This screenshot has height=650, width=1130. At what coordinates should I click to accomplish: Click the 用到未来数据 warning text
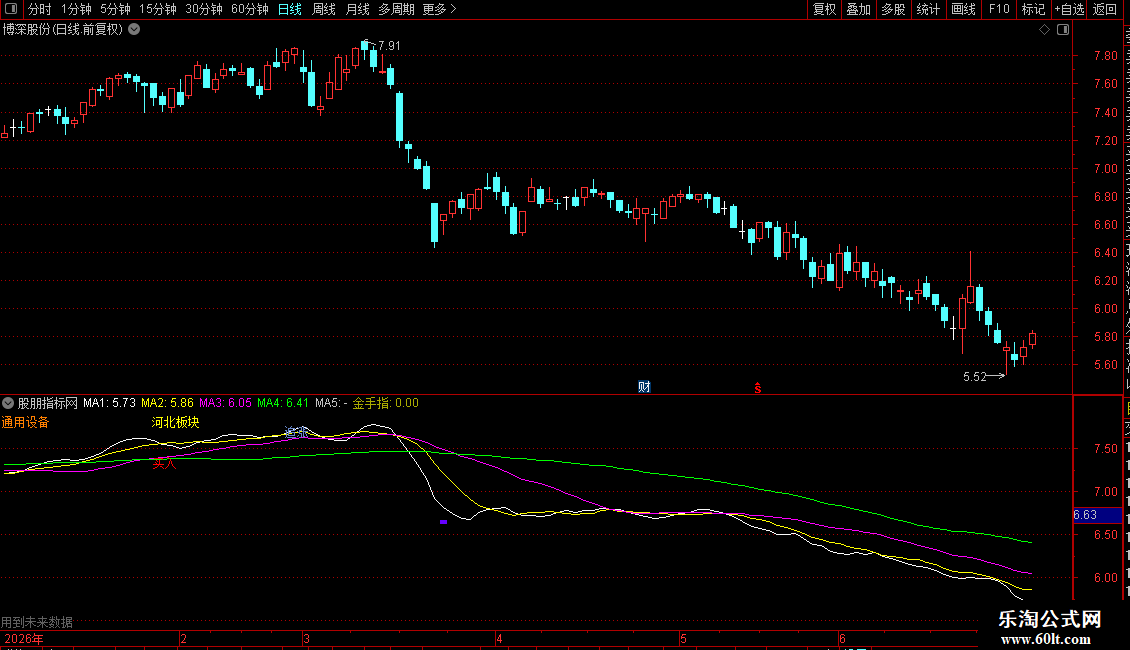coord(37,622)
